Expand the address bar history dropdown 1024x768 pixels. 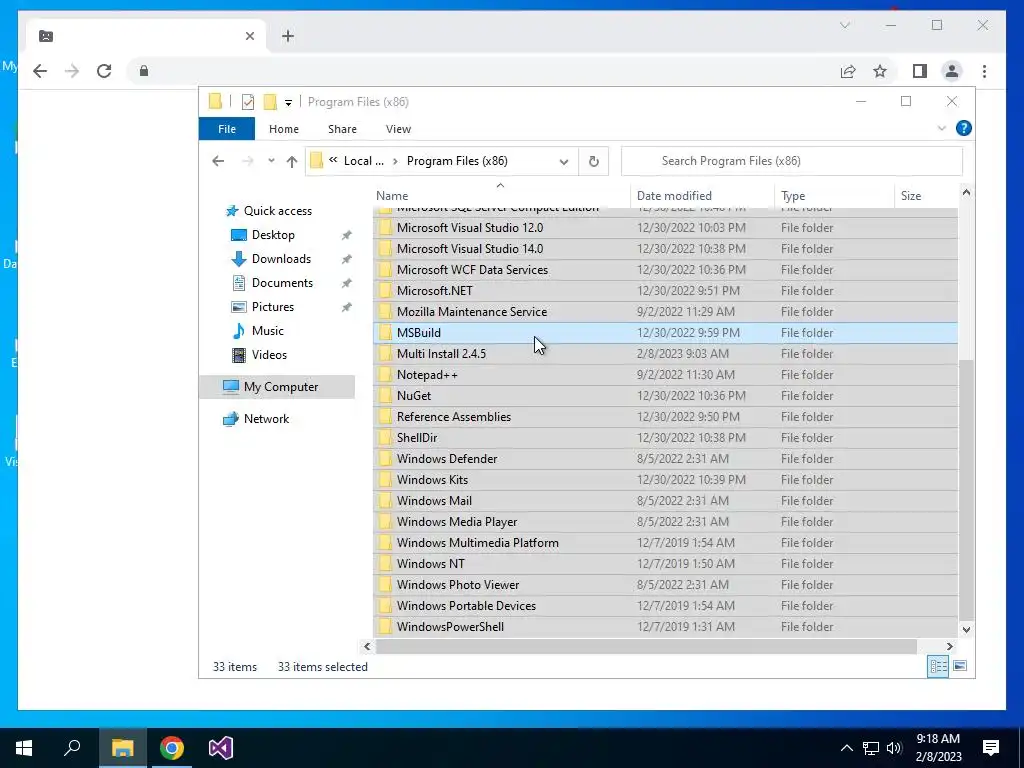coord(564,161)
